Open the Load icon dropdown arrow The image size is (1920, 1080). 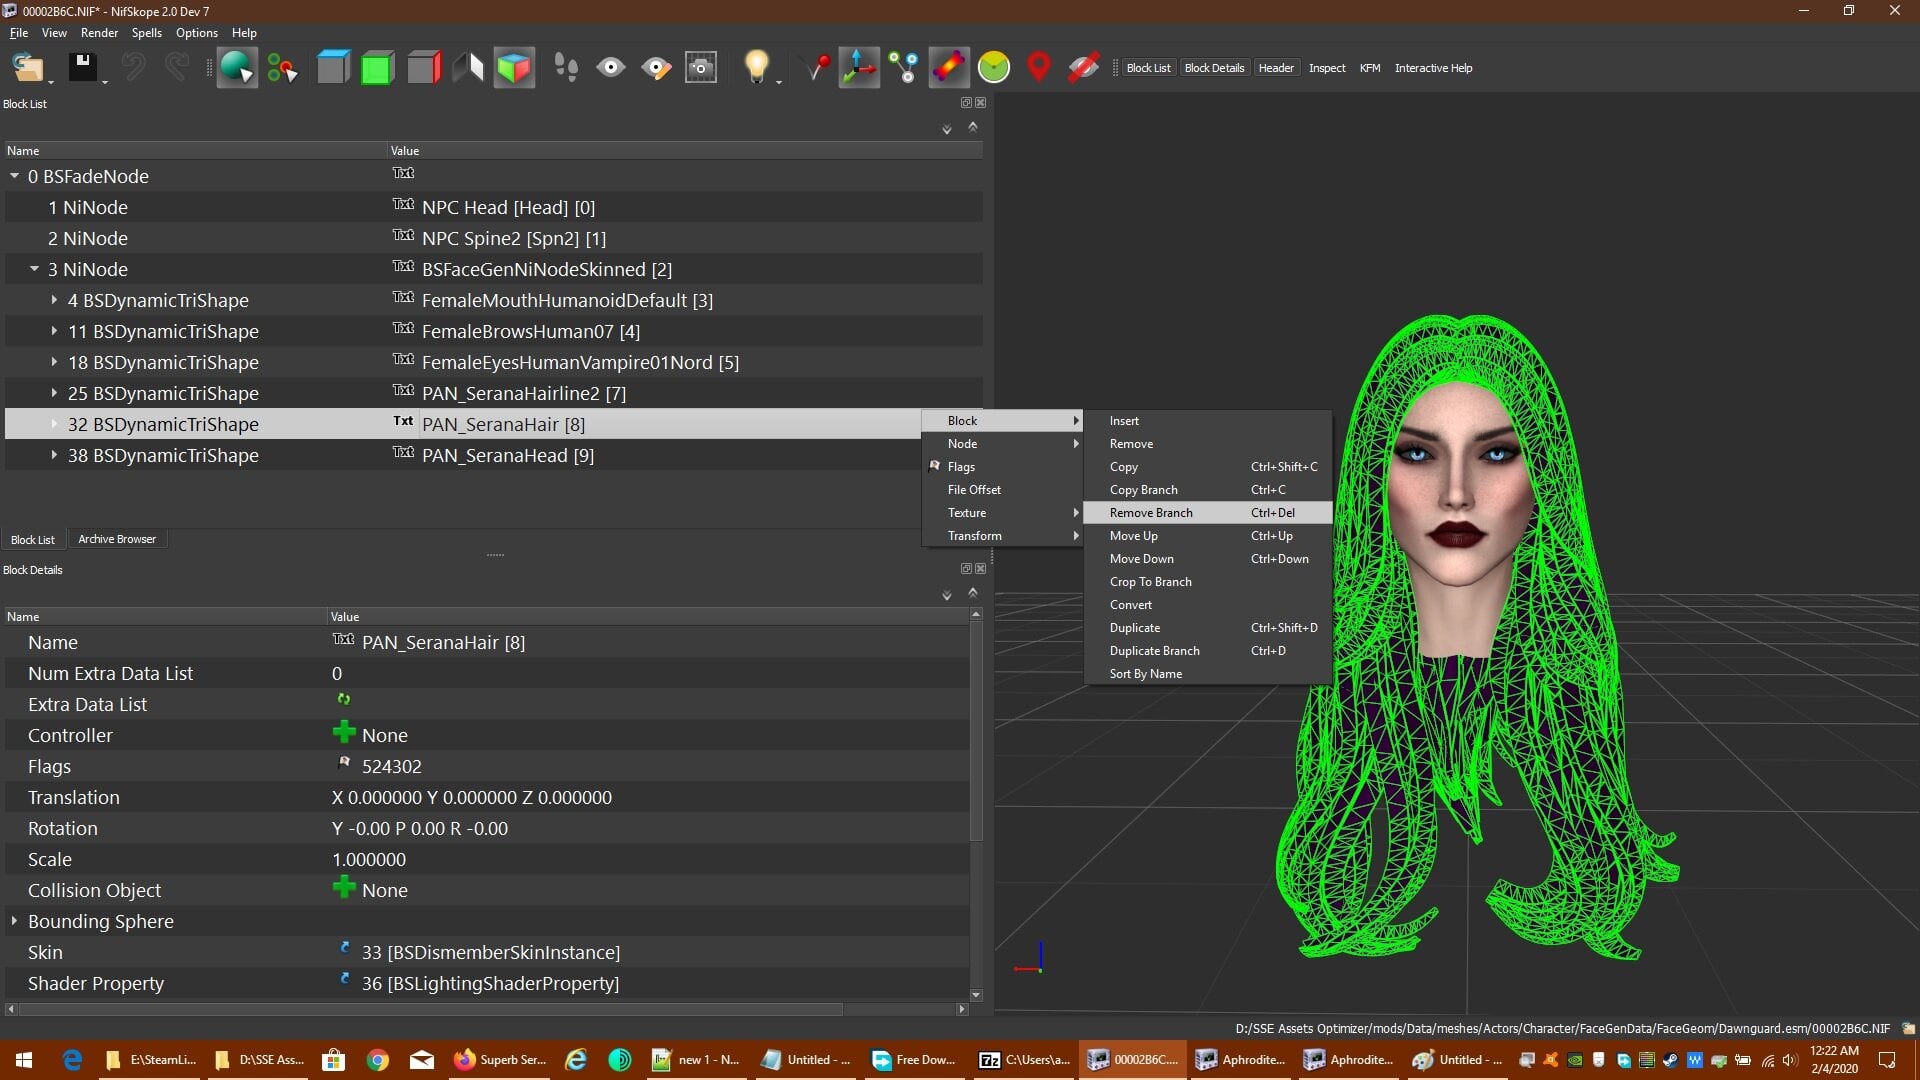pyautogui.click(x=51, y=82)
